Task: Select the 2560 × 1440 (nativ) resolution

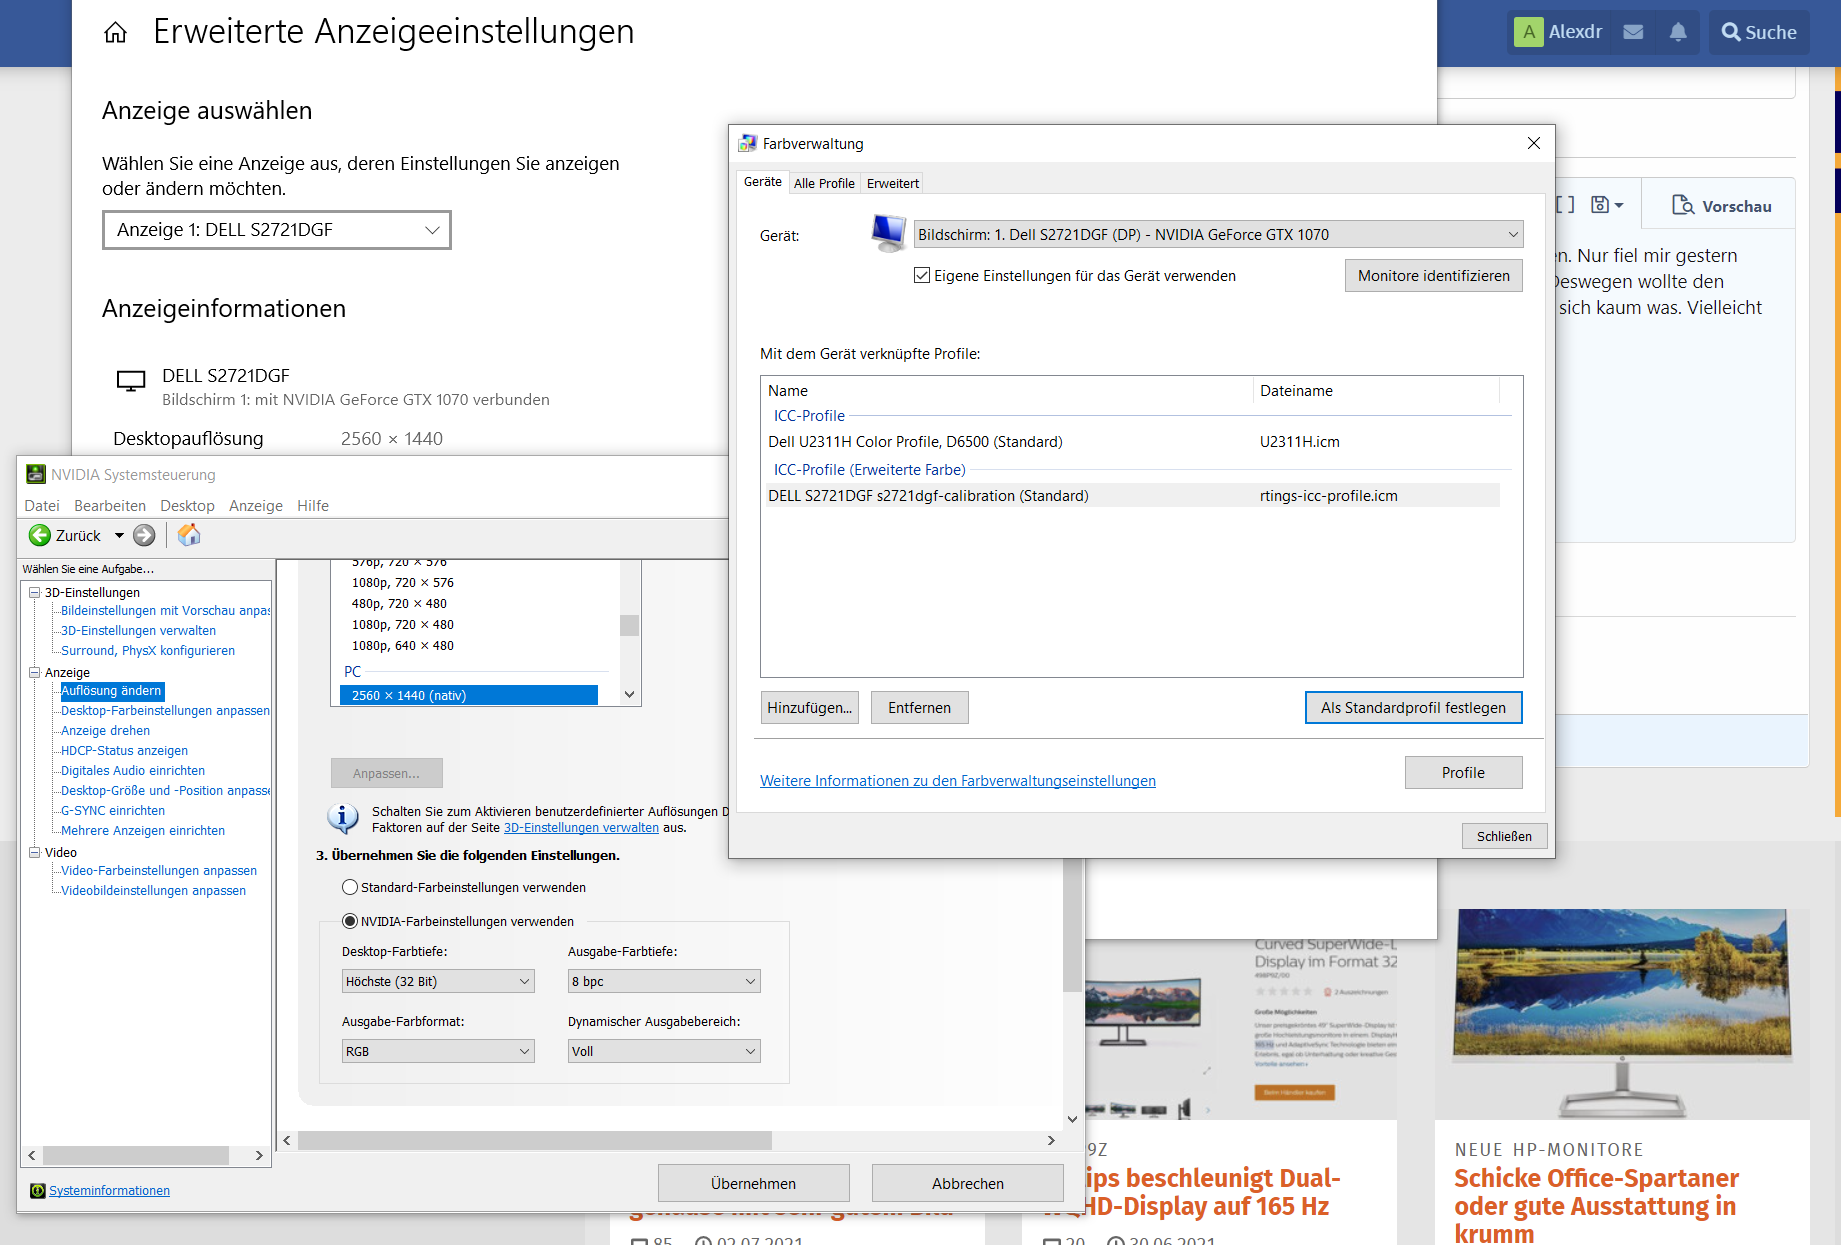Action: [x=469, y=695]
